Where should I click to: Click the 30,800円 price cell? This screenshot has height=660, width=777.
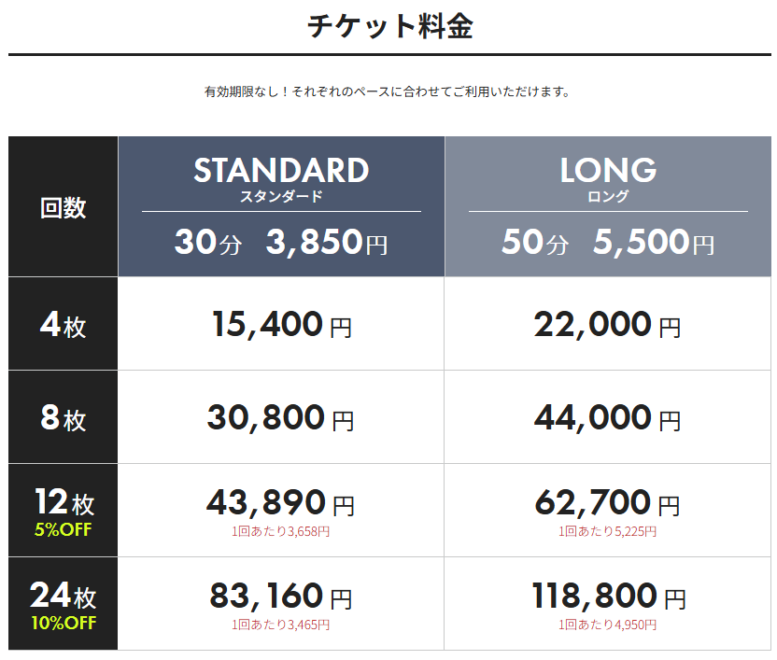click(x=281, y=418)
